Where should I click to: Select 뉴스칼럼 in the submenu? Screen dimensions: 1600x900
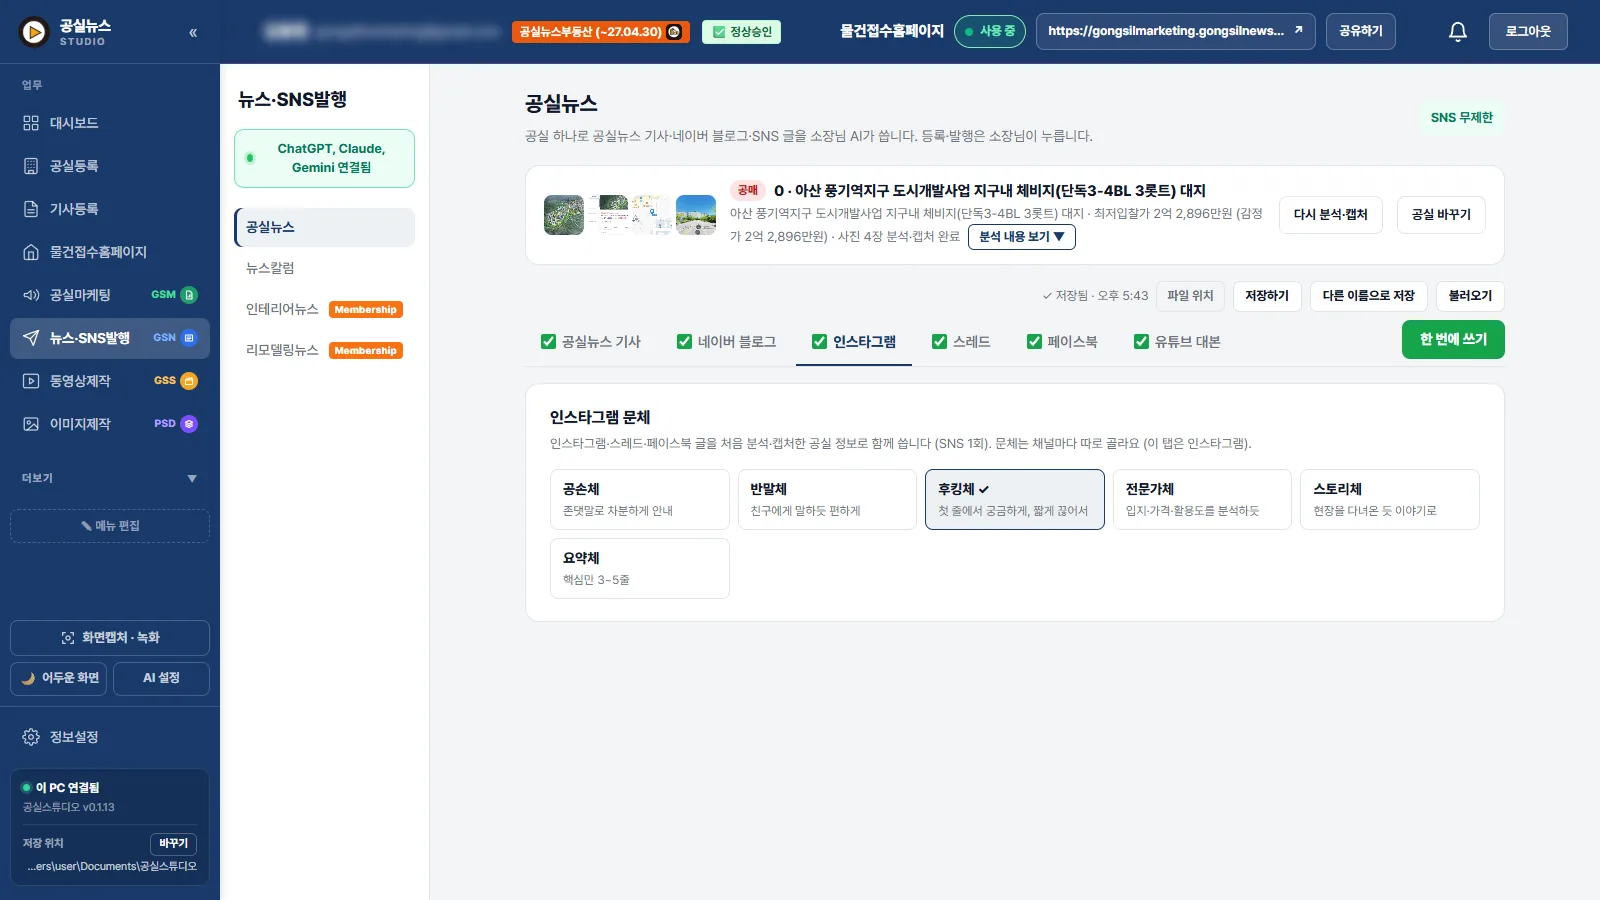[x=324, y=268]
